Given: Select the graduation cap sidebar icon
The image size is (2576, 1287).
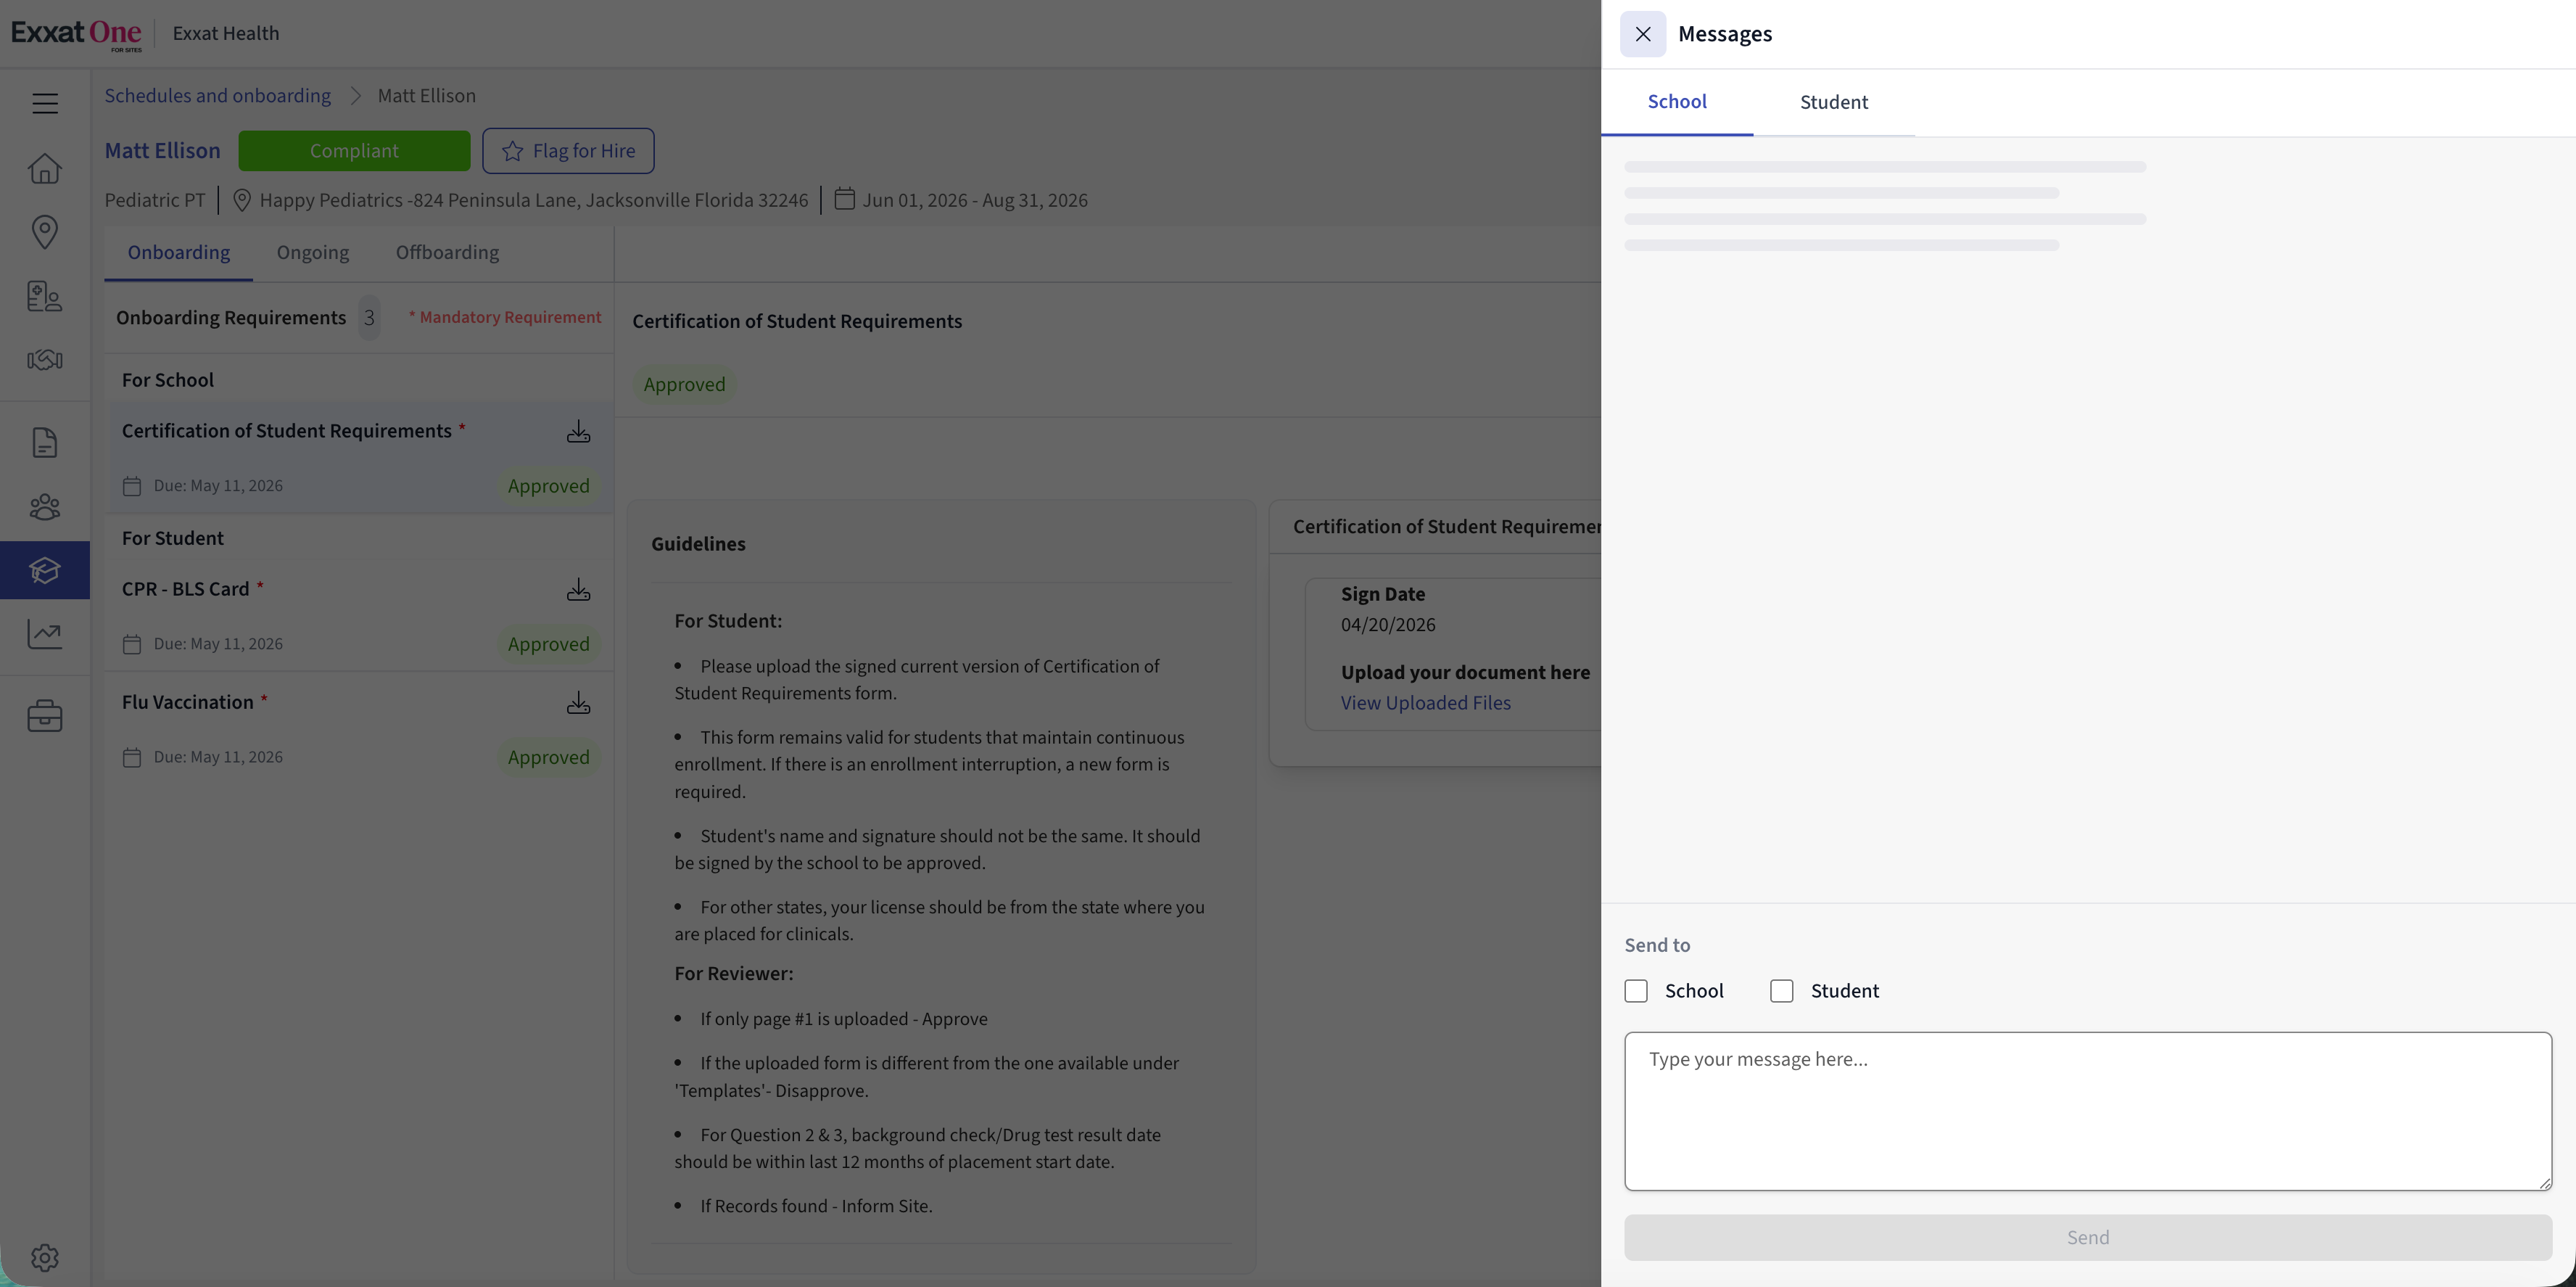Looking at the screenshot, I should point(45,570).
